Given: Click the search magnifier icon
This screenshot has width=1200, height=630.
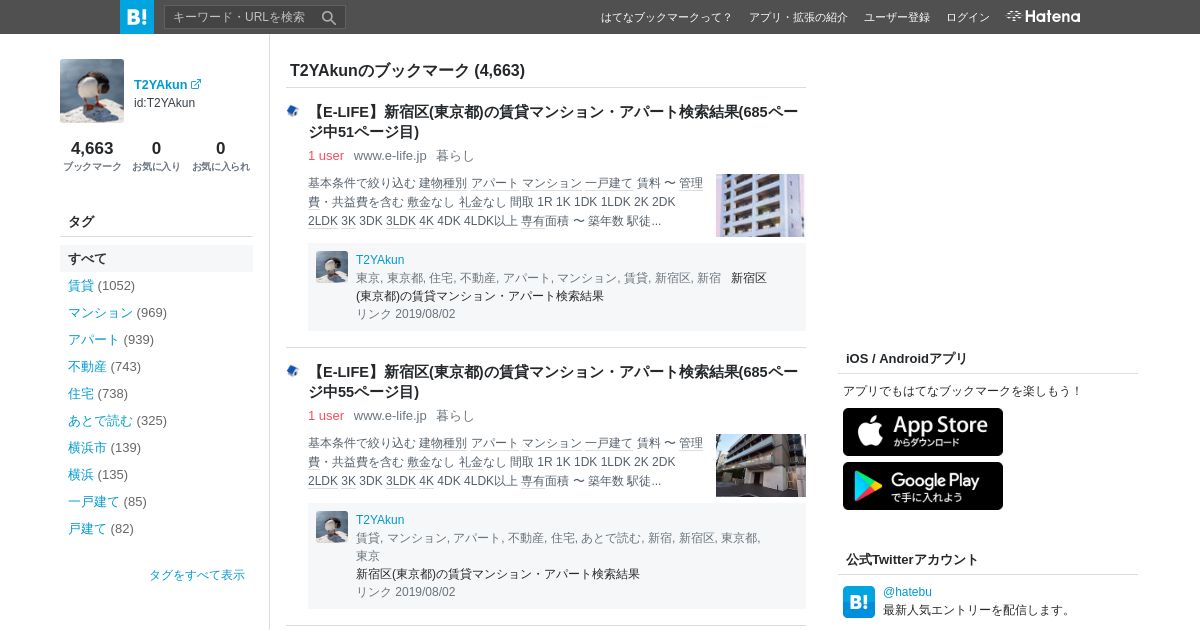Looking at the screenshot, I should coord(329,17).
